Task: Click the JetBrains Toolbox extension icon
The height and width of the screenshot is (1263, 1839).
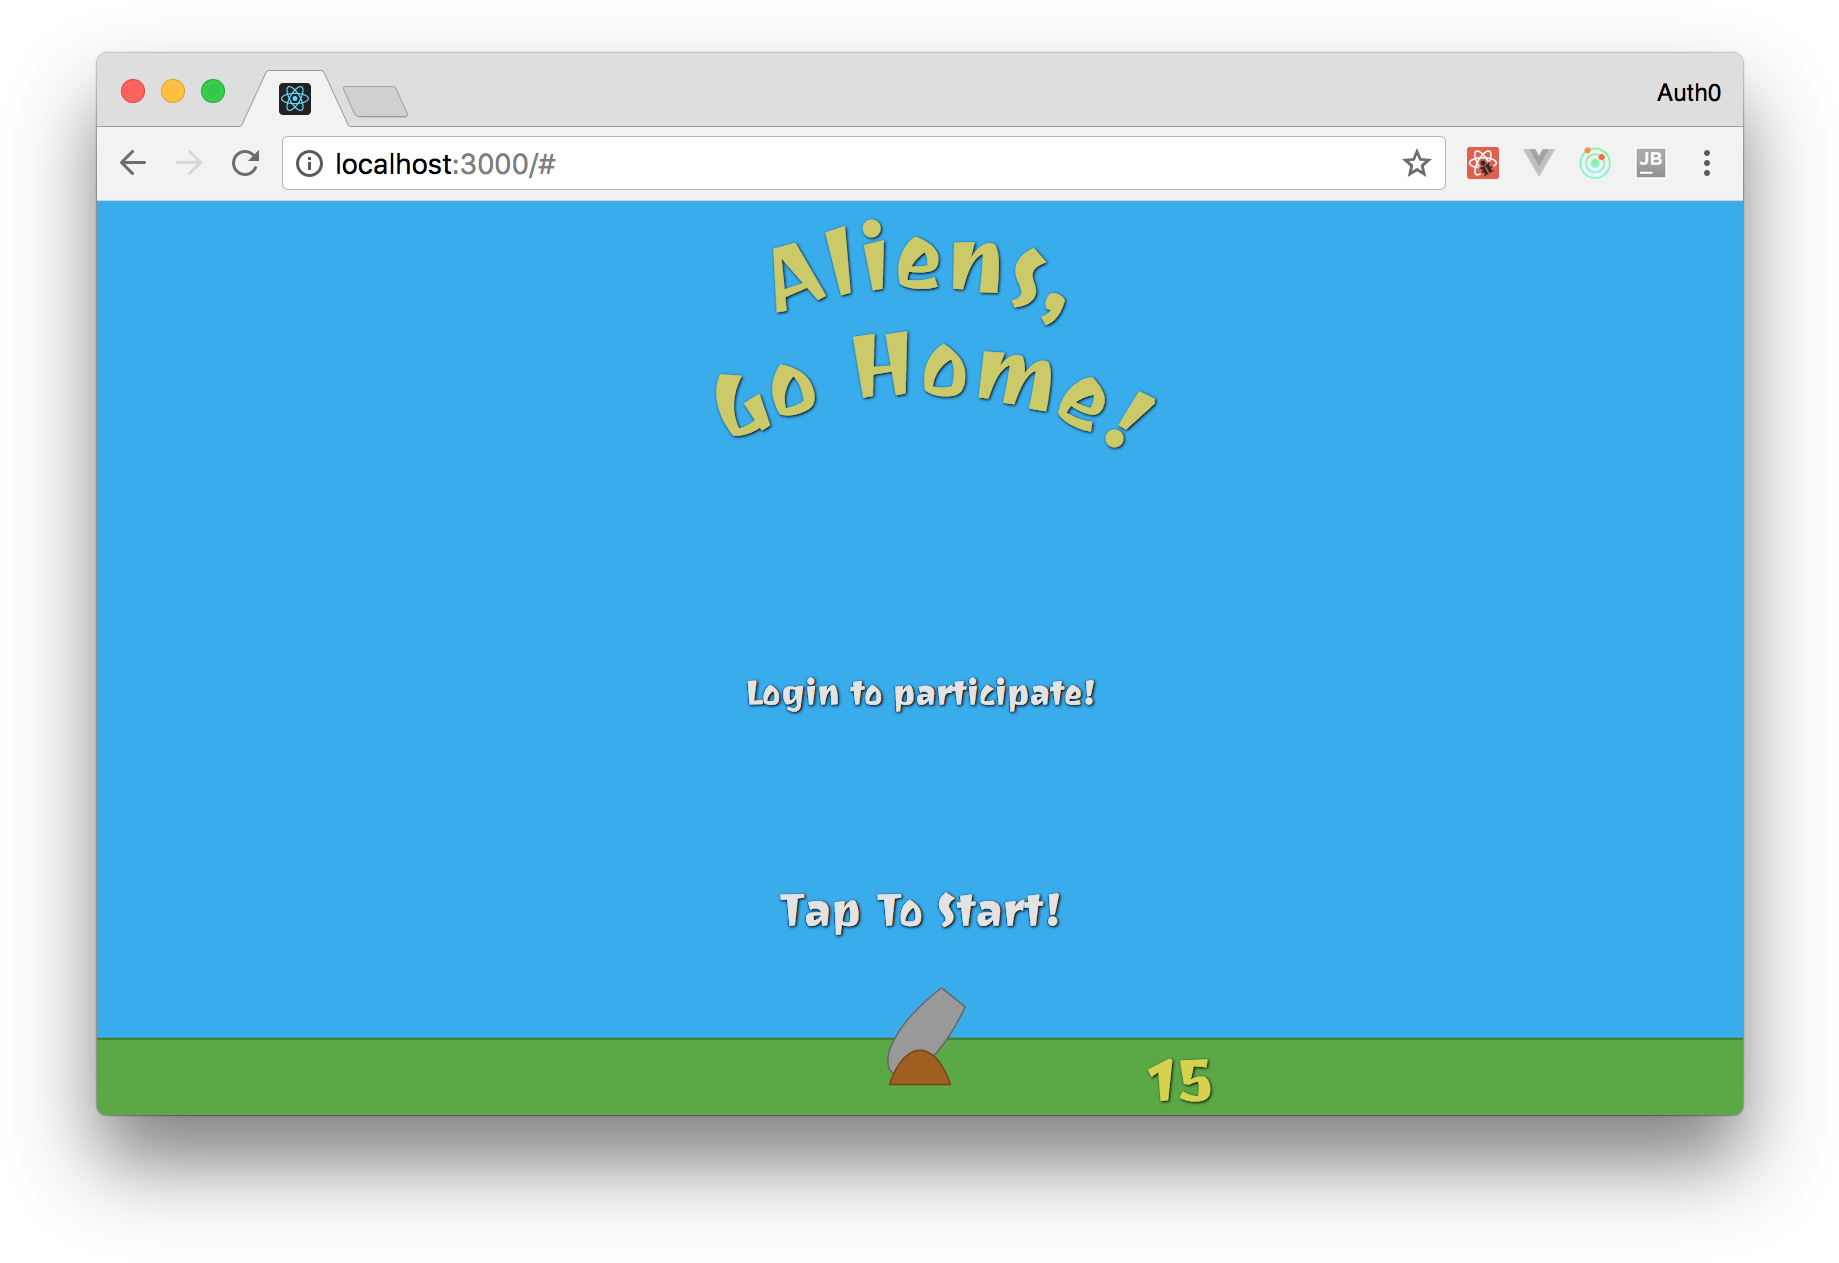Action: [1650, 162]
